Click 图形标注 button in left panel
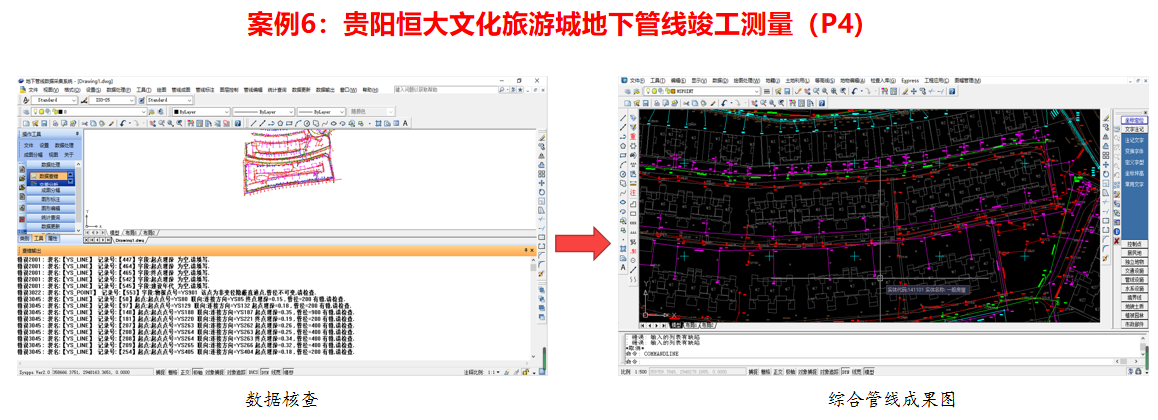The height and width of the screenshot is (420, 1158). click(51, 199)
